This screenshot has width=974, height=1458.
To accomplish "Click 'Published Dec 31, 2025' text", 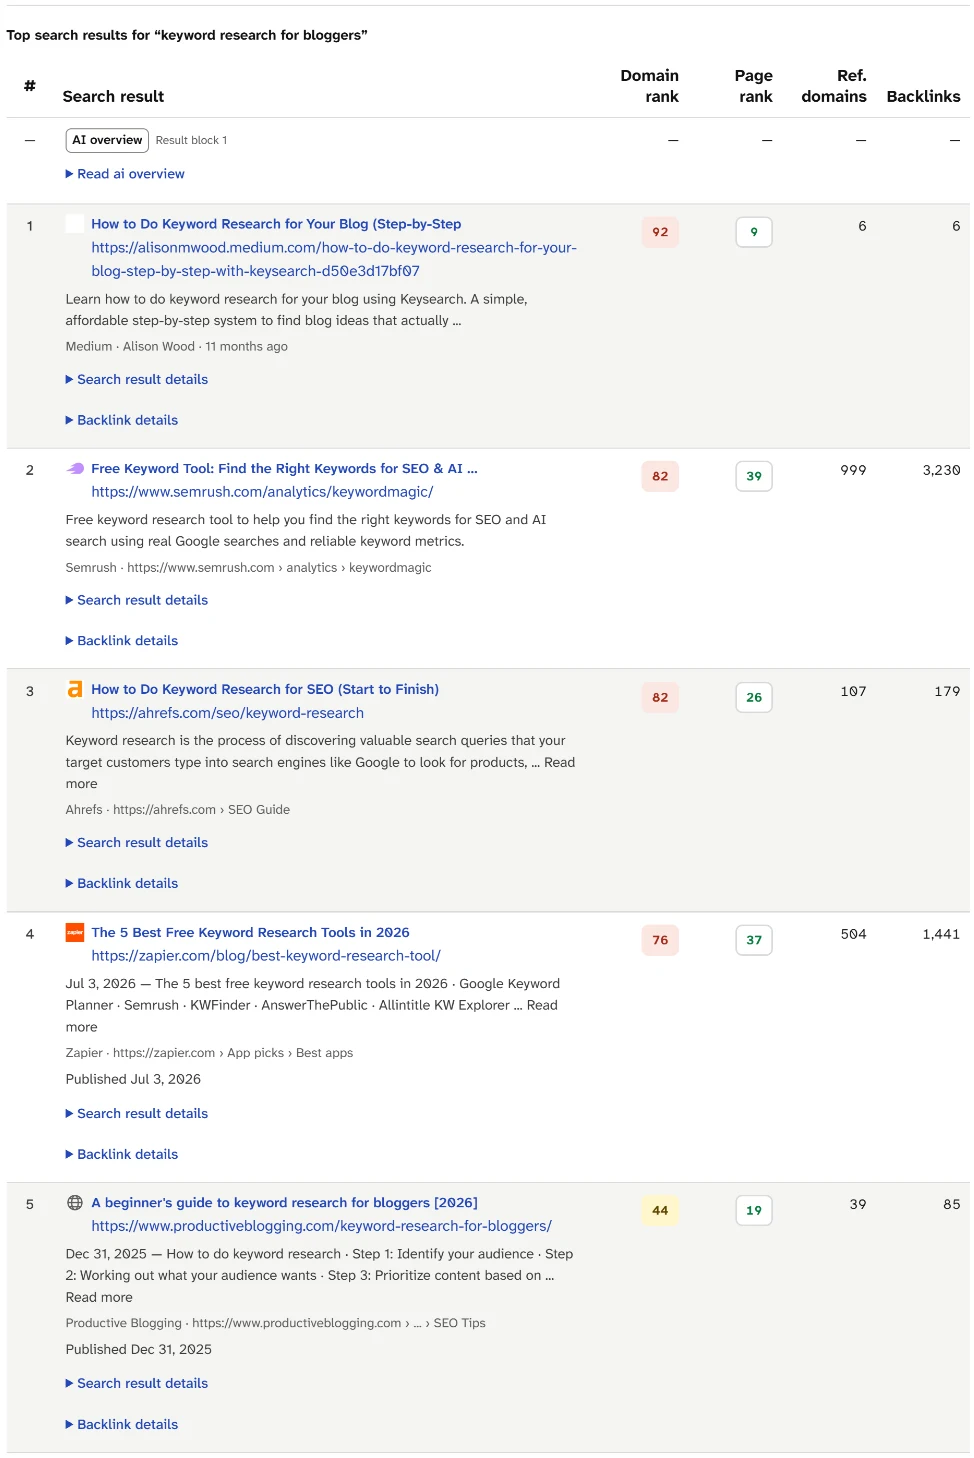I will (138, 1349).
